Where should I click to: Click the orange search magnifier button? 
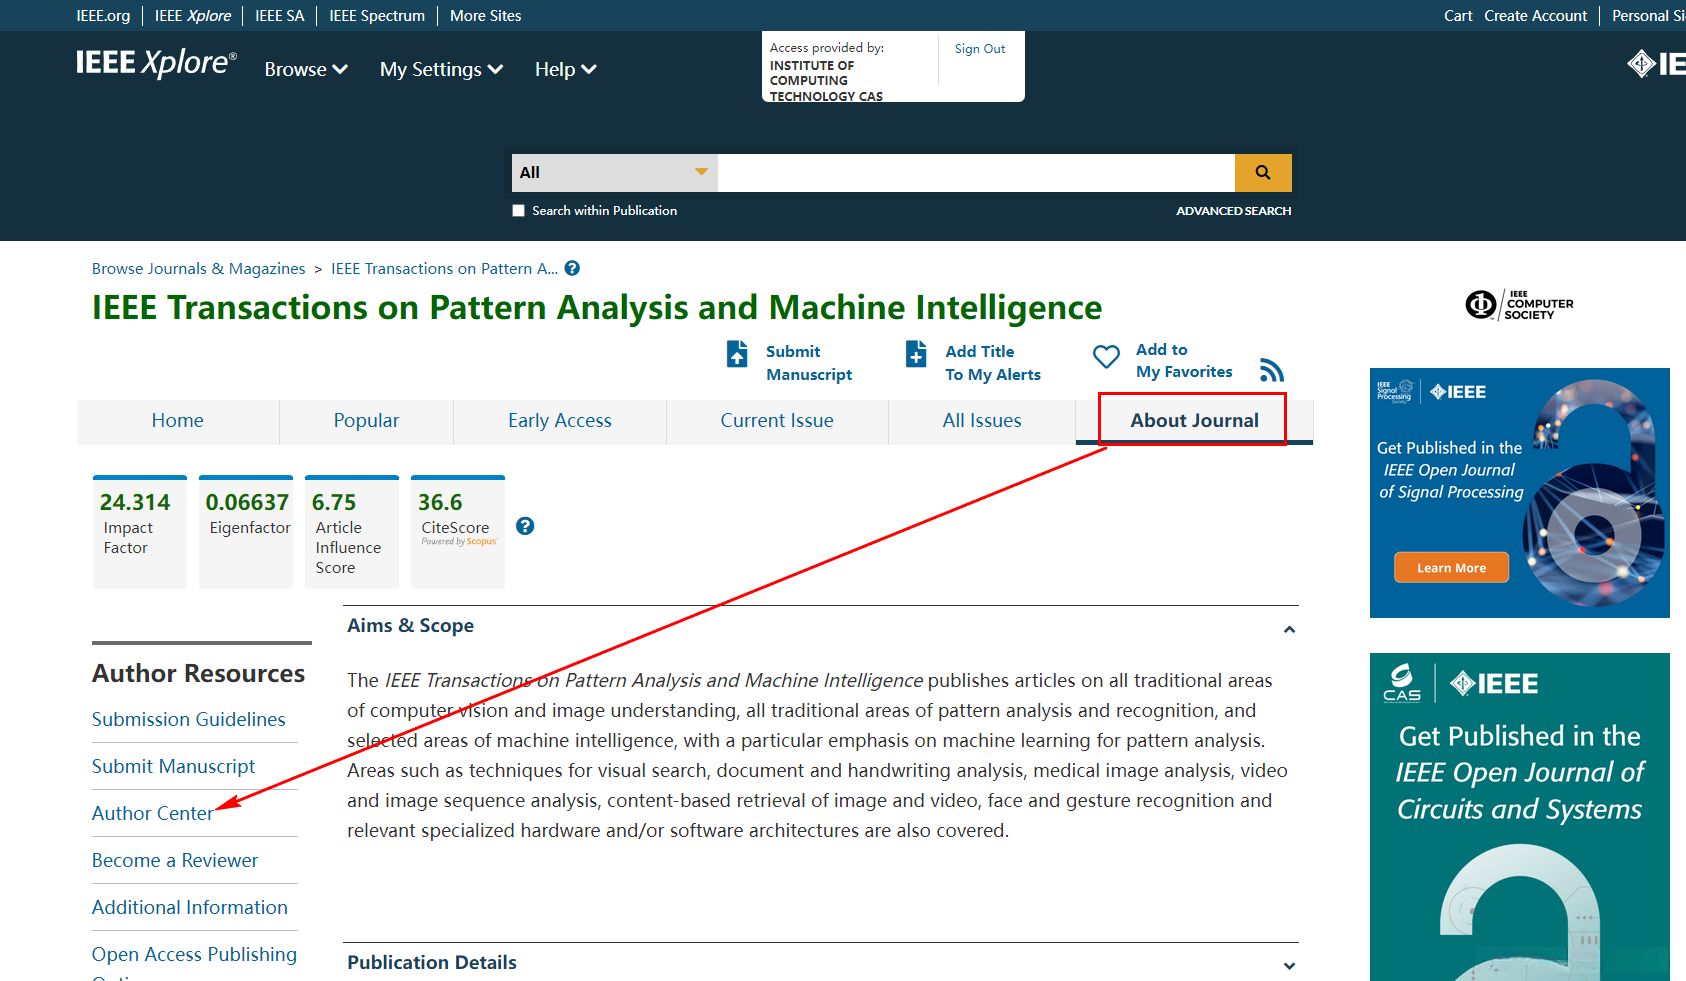[x=1263, y=172]
